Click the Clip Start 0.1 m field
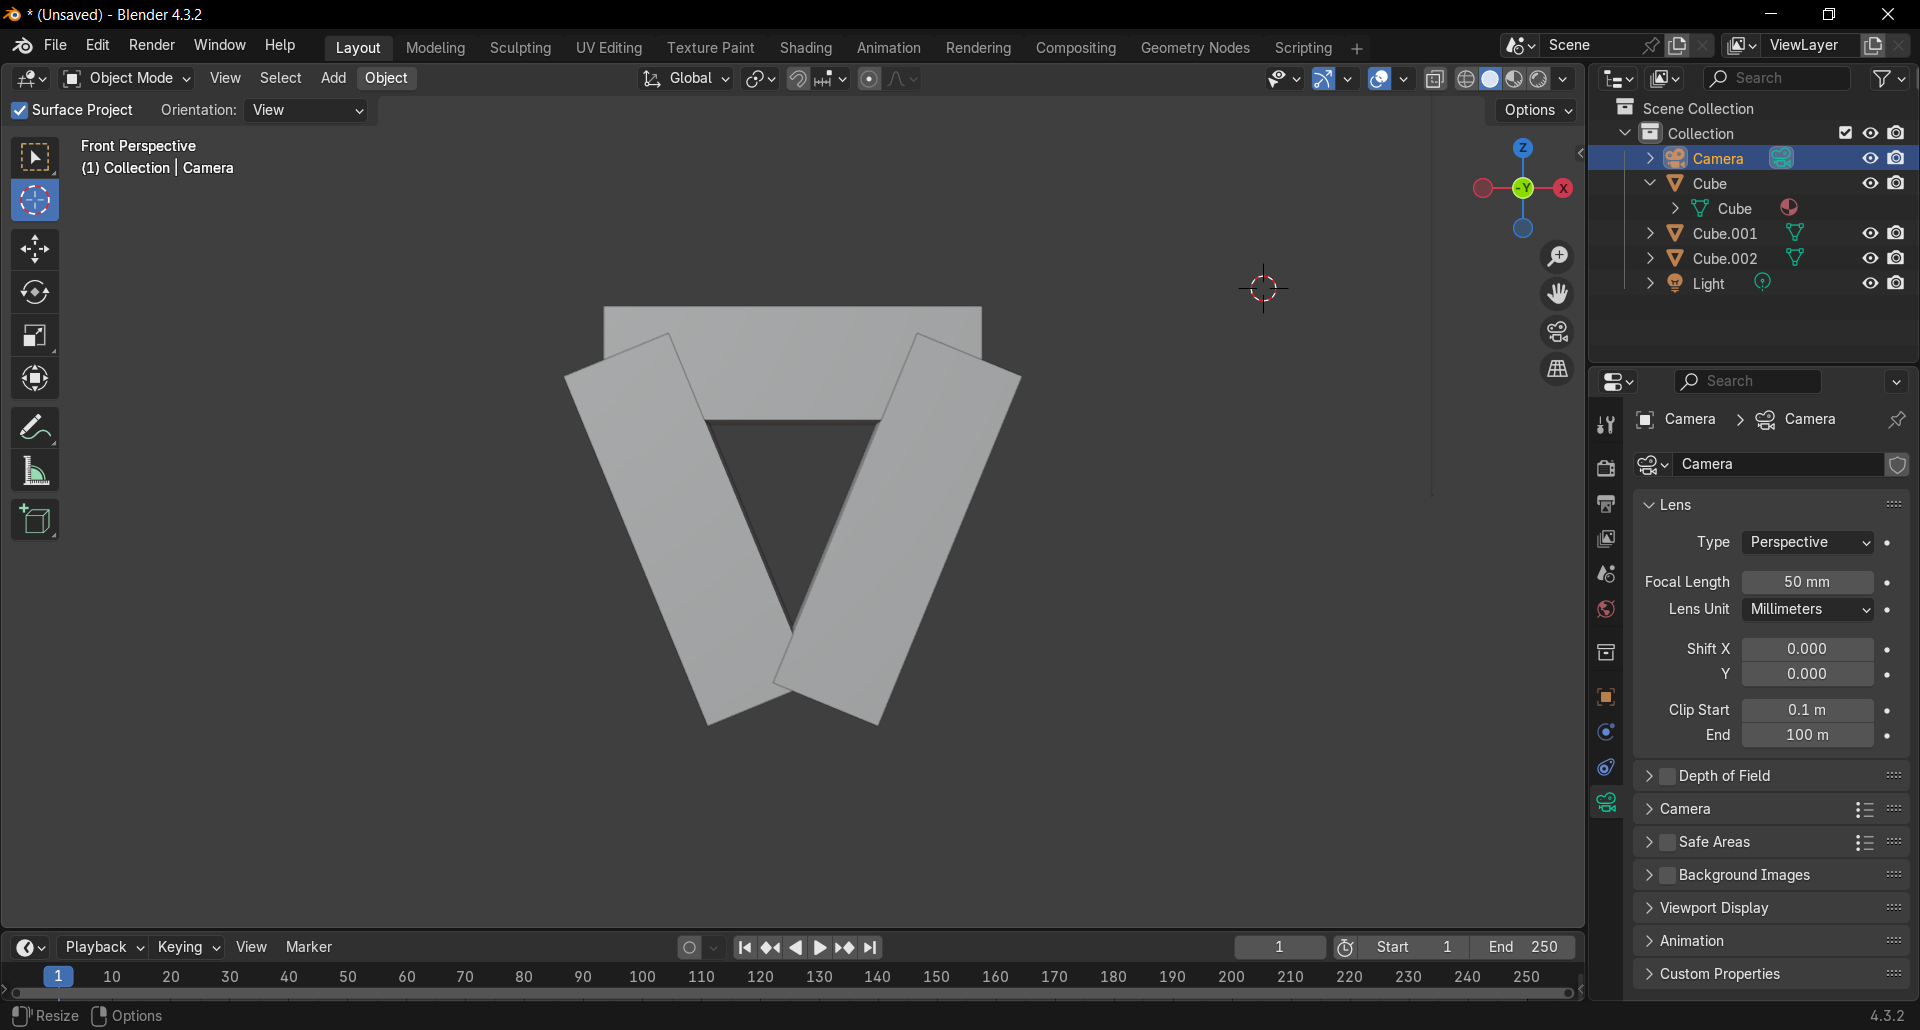Screen dimensions: 1920x1030 coord(1808,710)
